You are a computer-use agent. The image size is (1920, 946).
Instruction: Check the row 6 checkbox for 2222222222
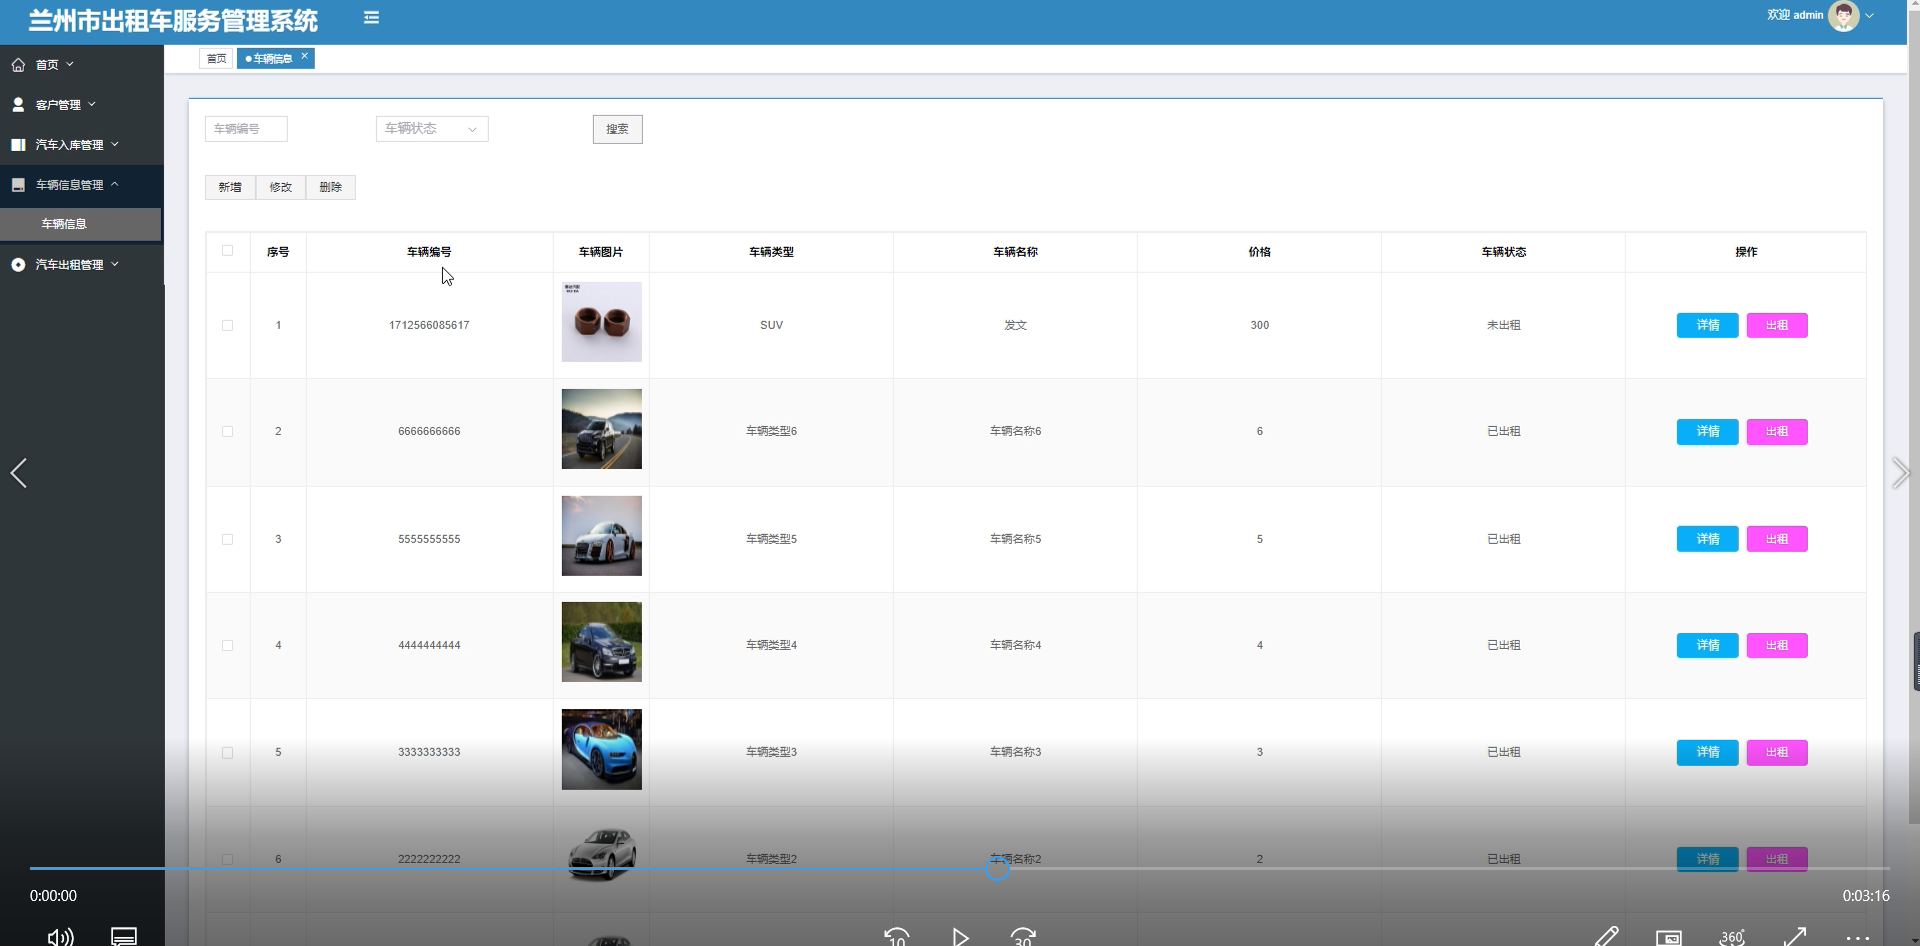point(228,860)
